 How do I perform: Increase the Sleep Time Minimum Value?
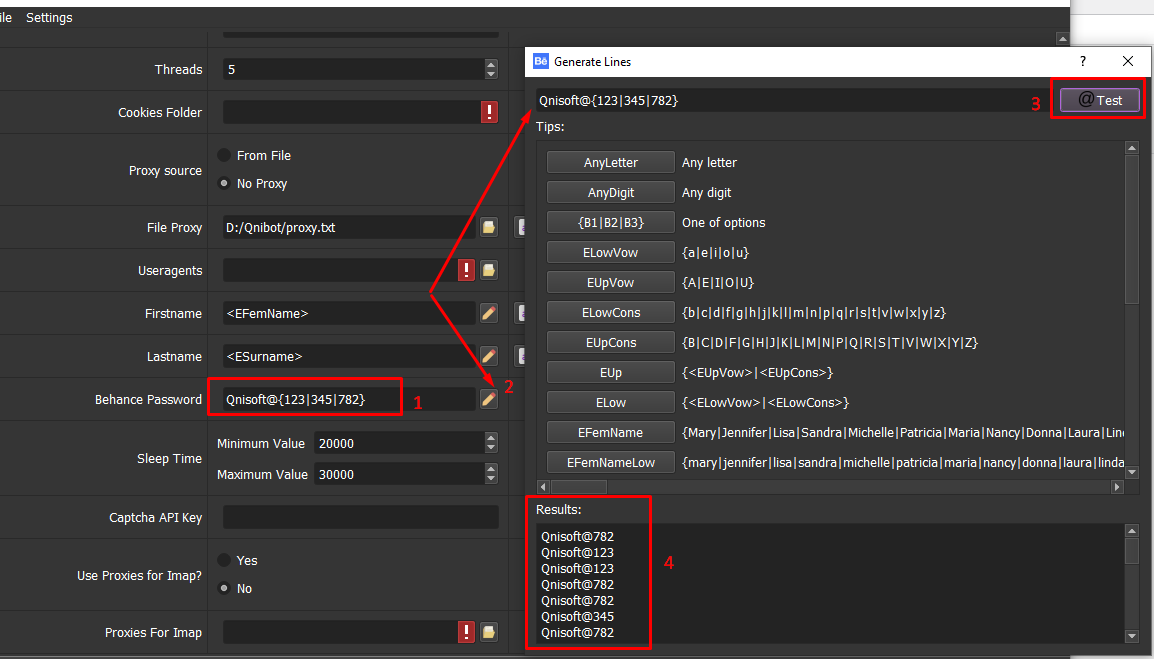(491, 438)
